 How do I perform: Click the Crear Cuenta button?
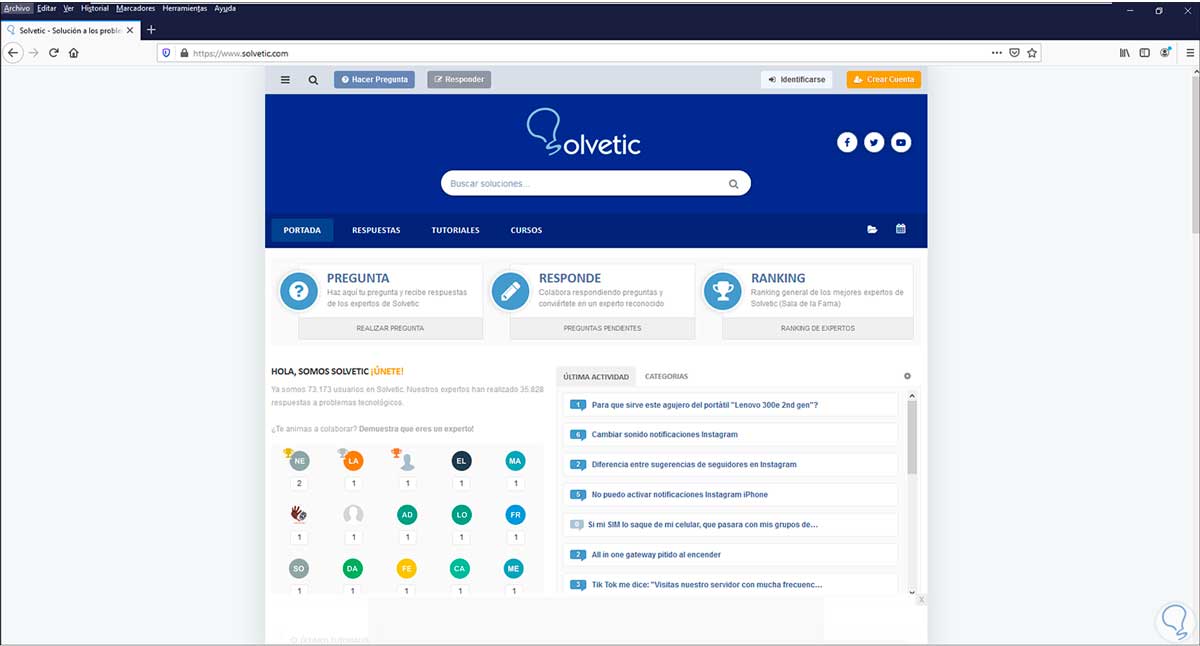884,80
